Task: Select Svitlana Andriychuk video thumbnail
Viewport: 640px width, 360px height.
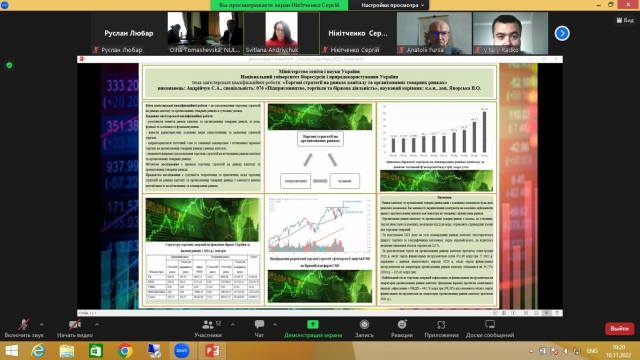Action: pyautogui.click(x=282, y=33)
